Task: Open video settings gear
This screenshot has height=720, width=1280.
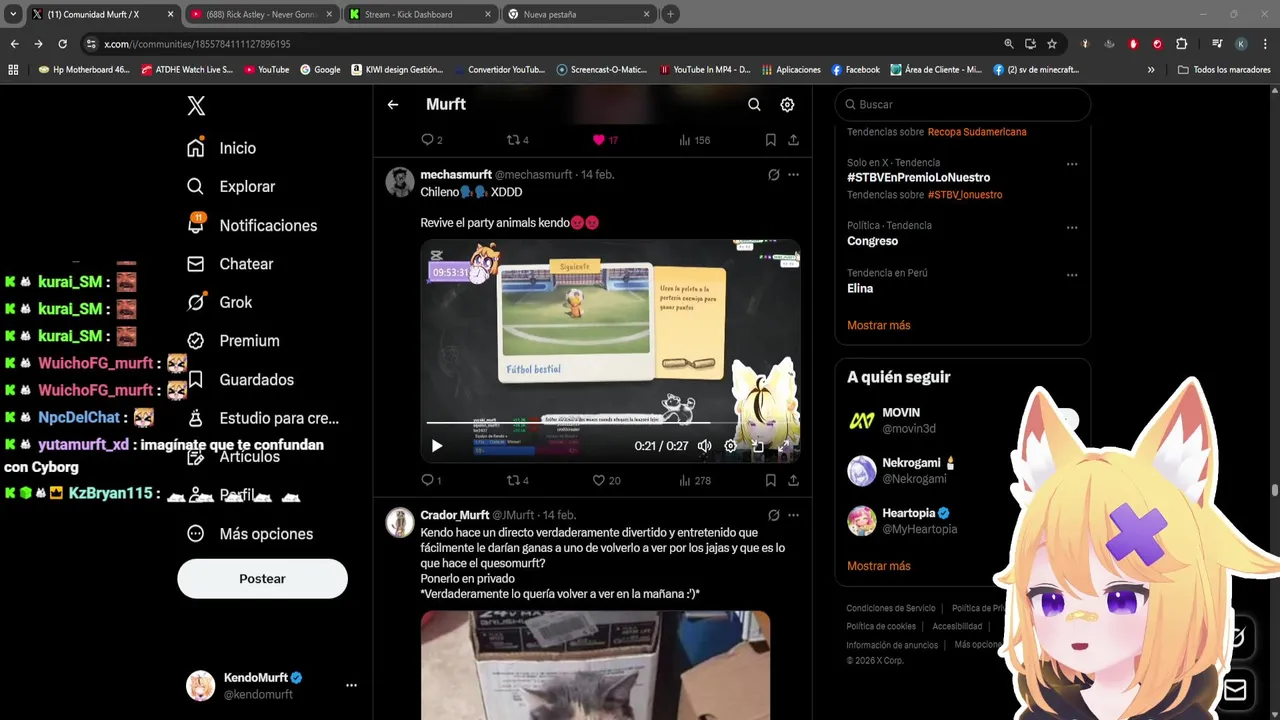Action: tap(730, 446)
